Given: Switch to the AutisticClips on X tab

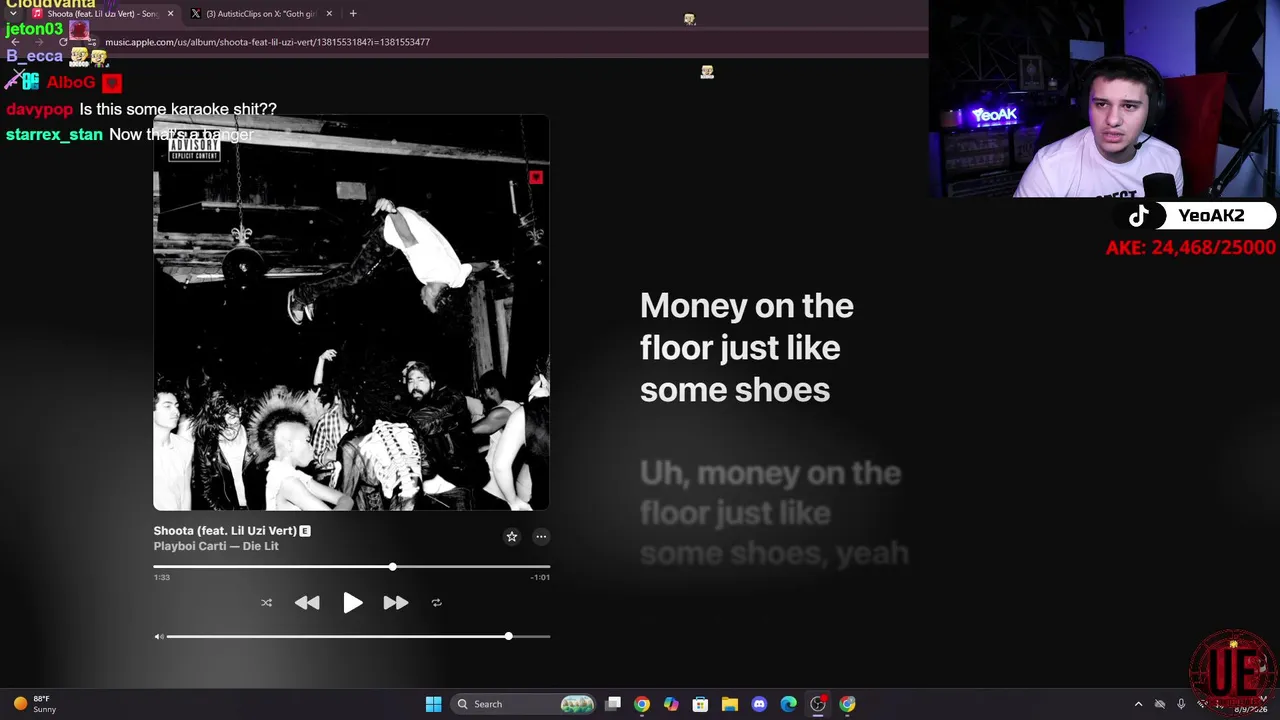Looking at the screenshot, I should coord(262,14).
